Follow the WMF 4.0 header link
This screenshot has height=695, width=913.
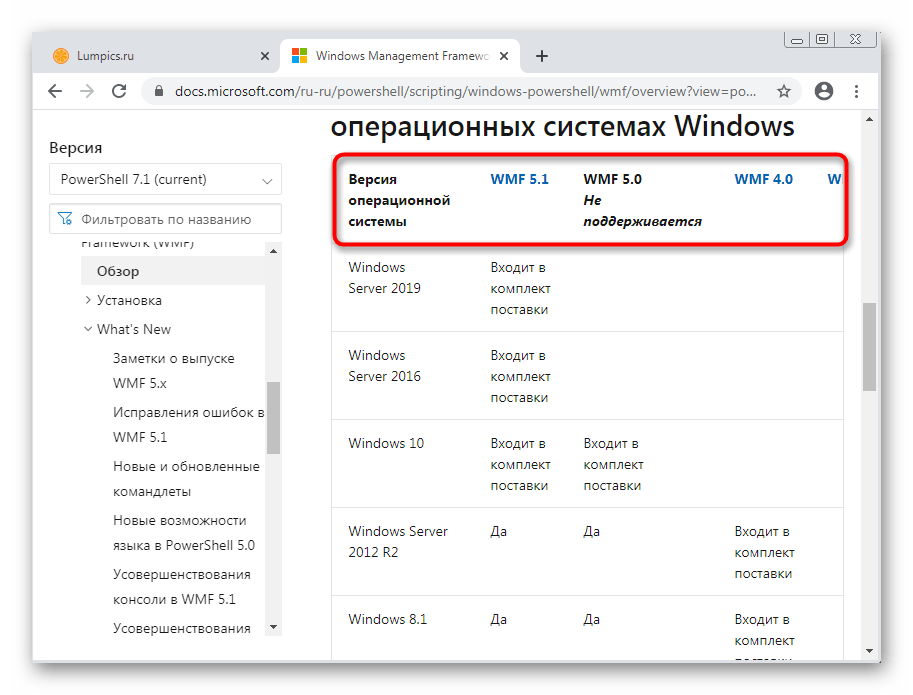[763, 179]
